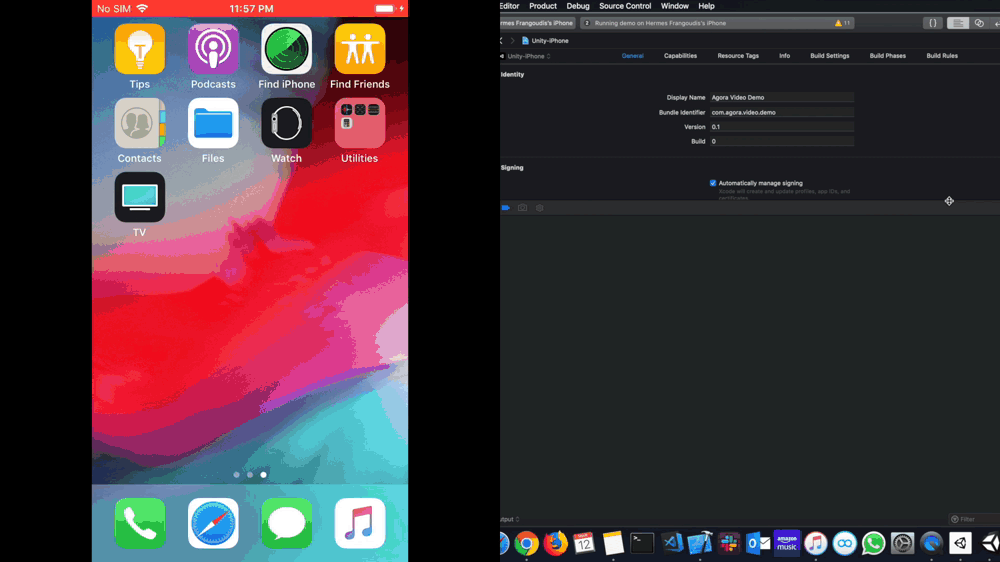Click the Build number field
Image resolution: width=1000 pixels, height=562 pixels.
[782, 142]
